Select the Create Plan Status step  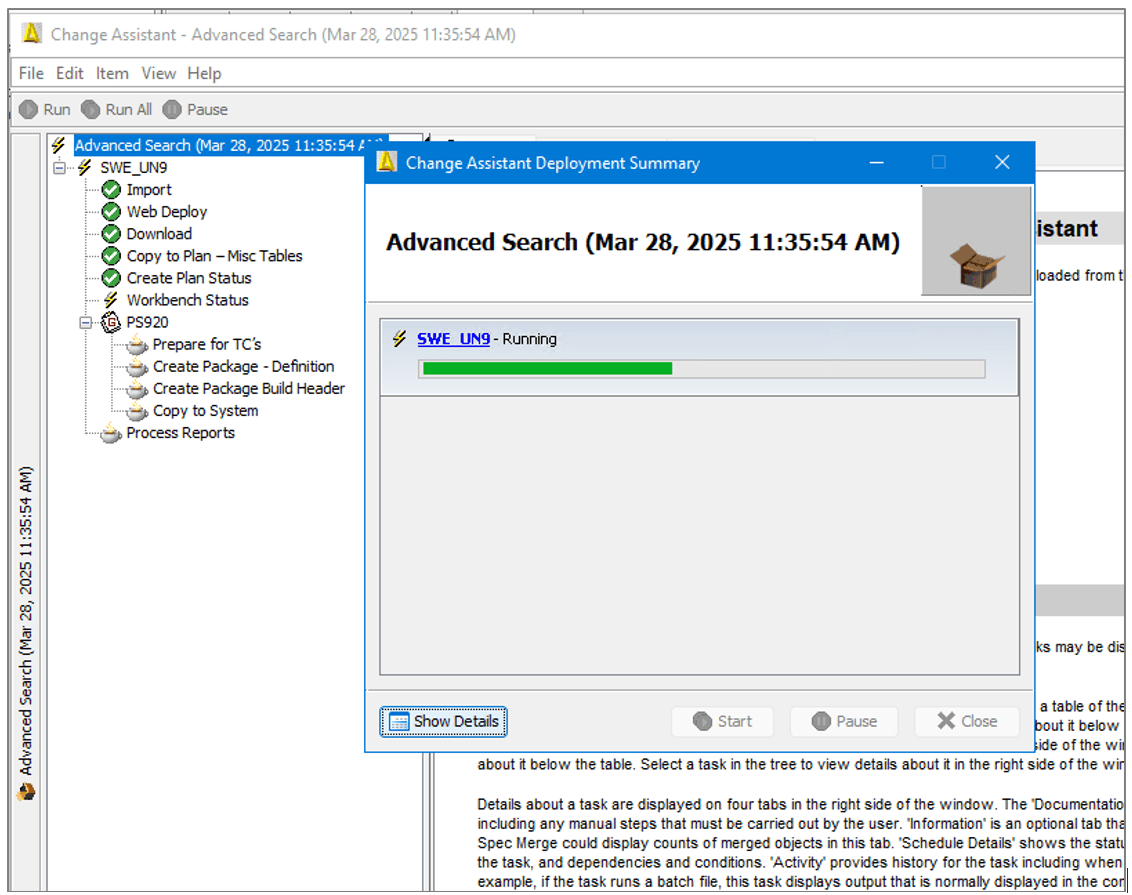click(x=189, y=278)
